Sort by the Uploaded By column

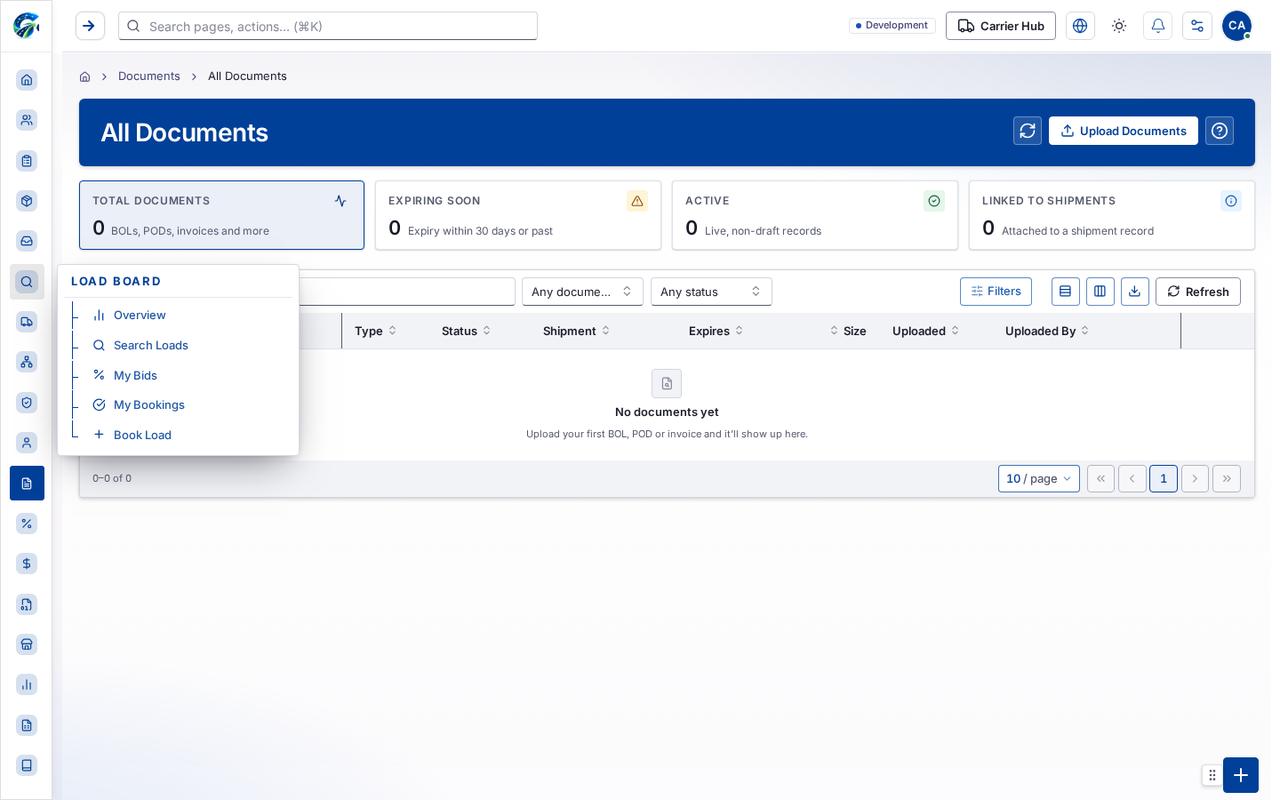(x=1047, y=331)
